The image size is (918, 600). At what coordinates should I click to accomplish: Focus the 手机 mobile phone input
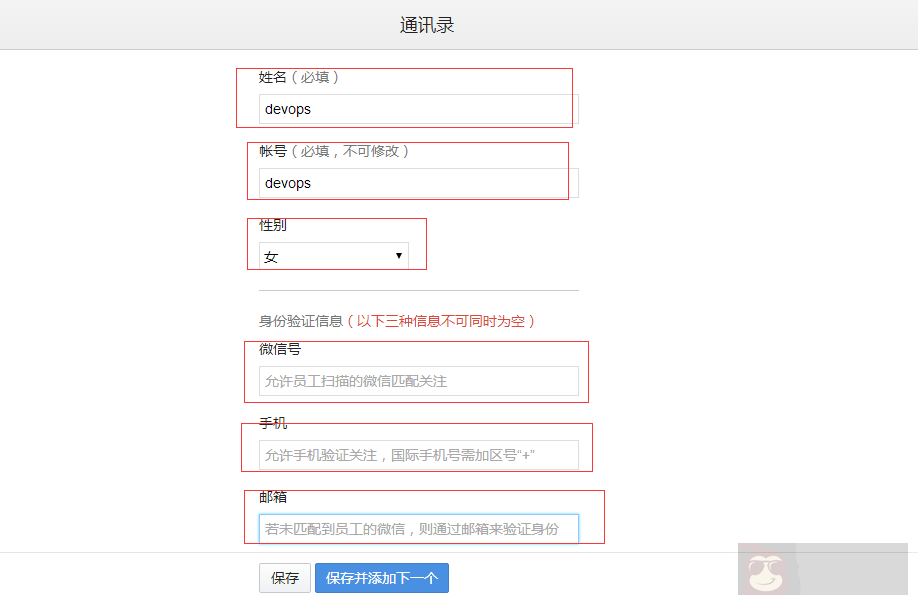pos(419,455)
